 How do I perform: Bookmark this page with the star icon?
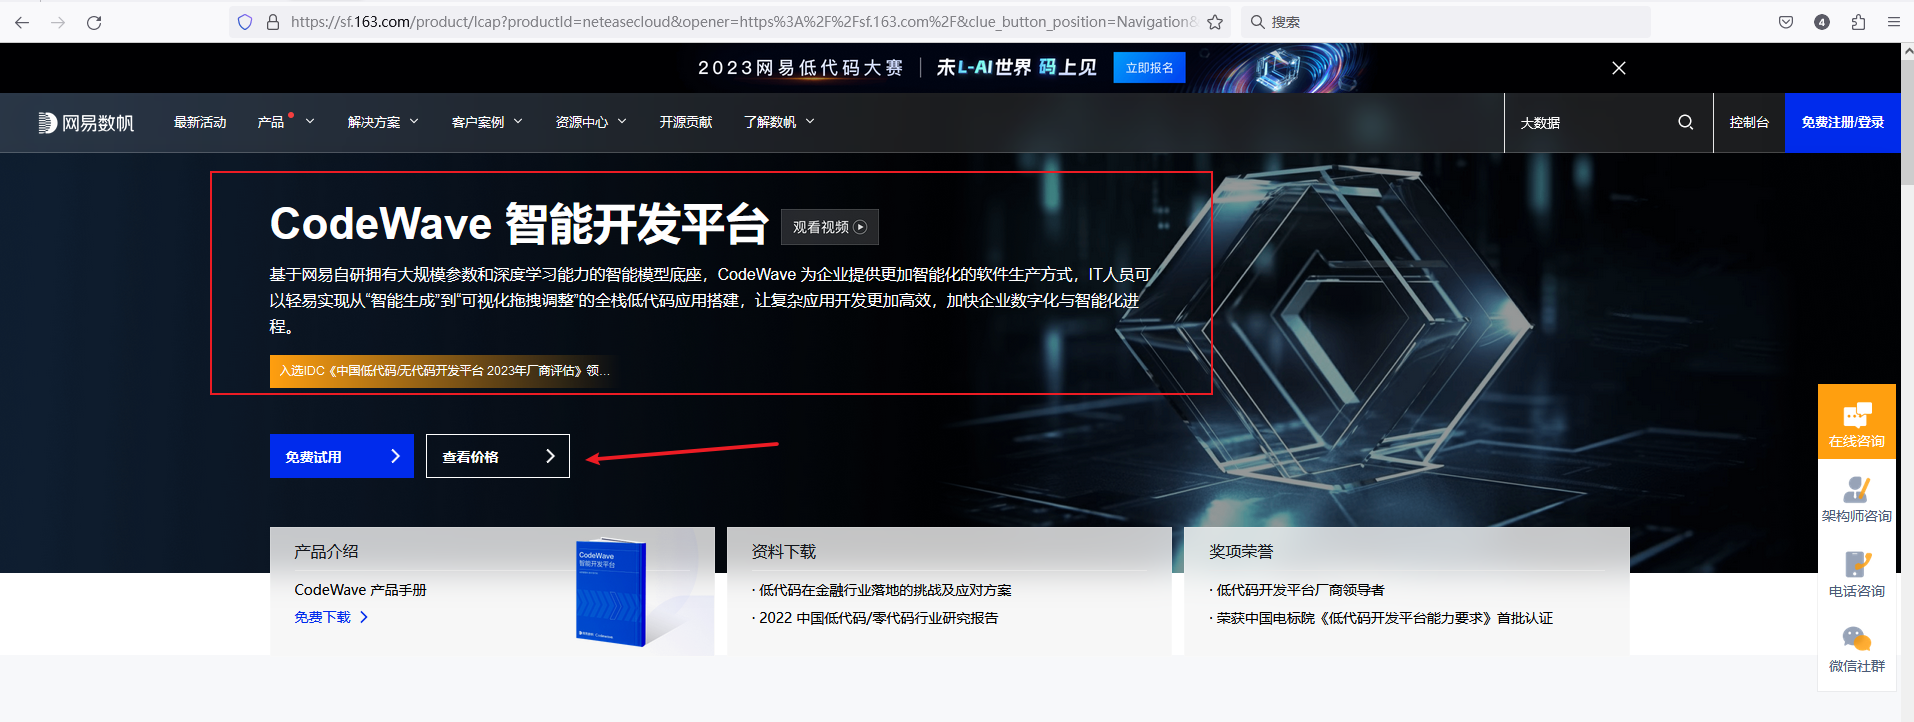(1215, 22)
